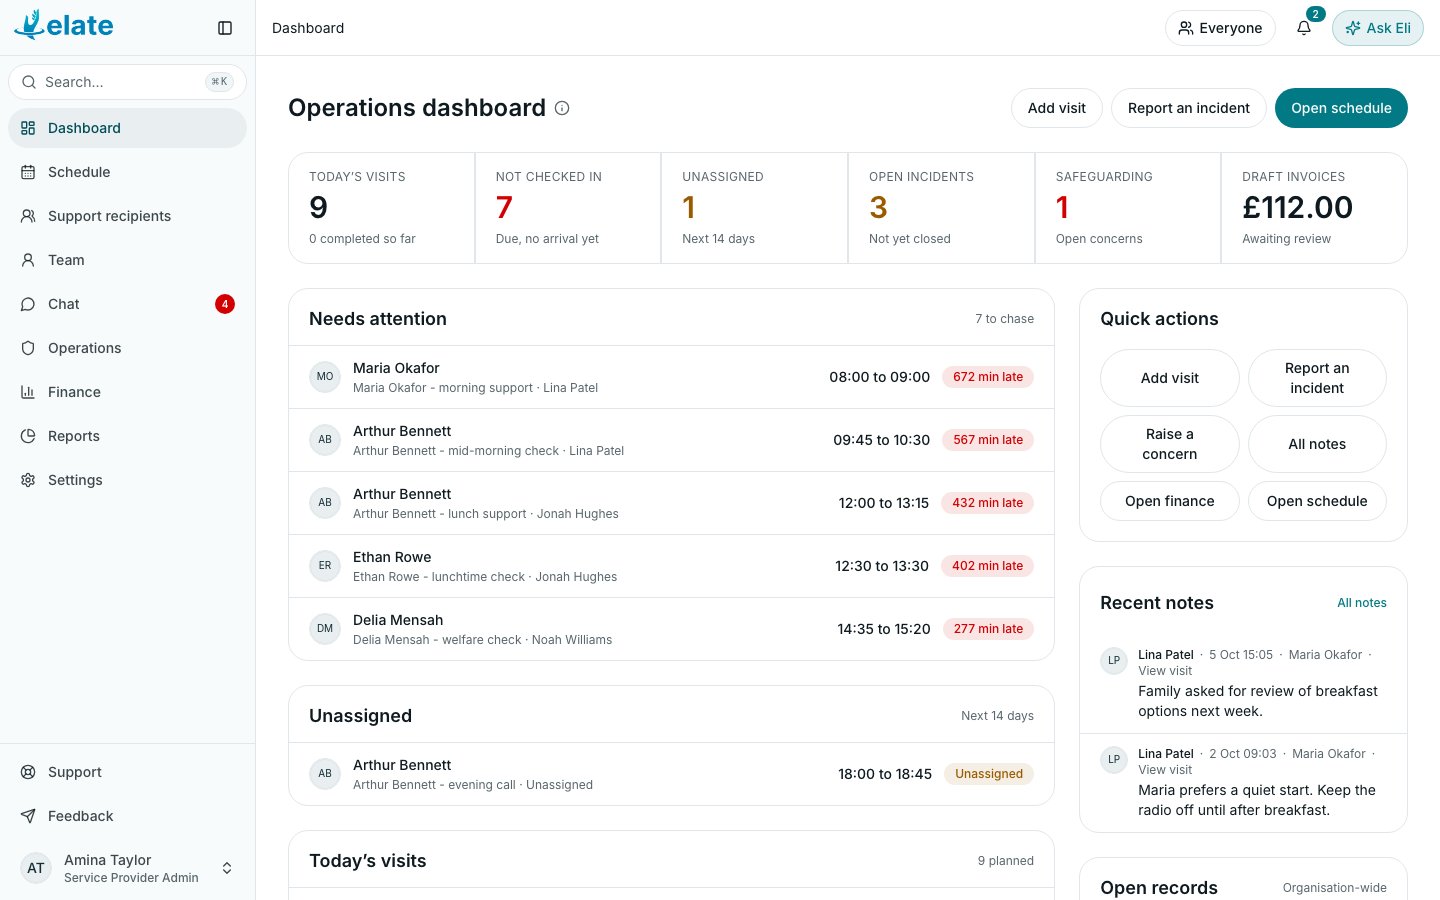Click Raise a concern quick action
1440x900 pixels.
click(x=1169, y=444)
